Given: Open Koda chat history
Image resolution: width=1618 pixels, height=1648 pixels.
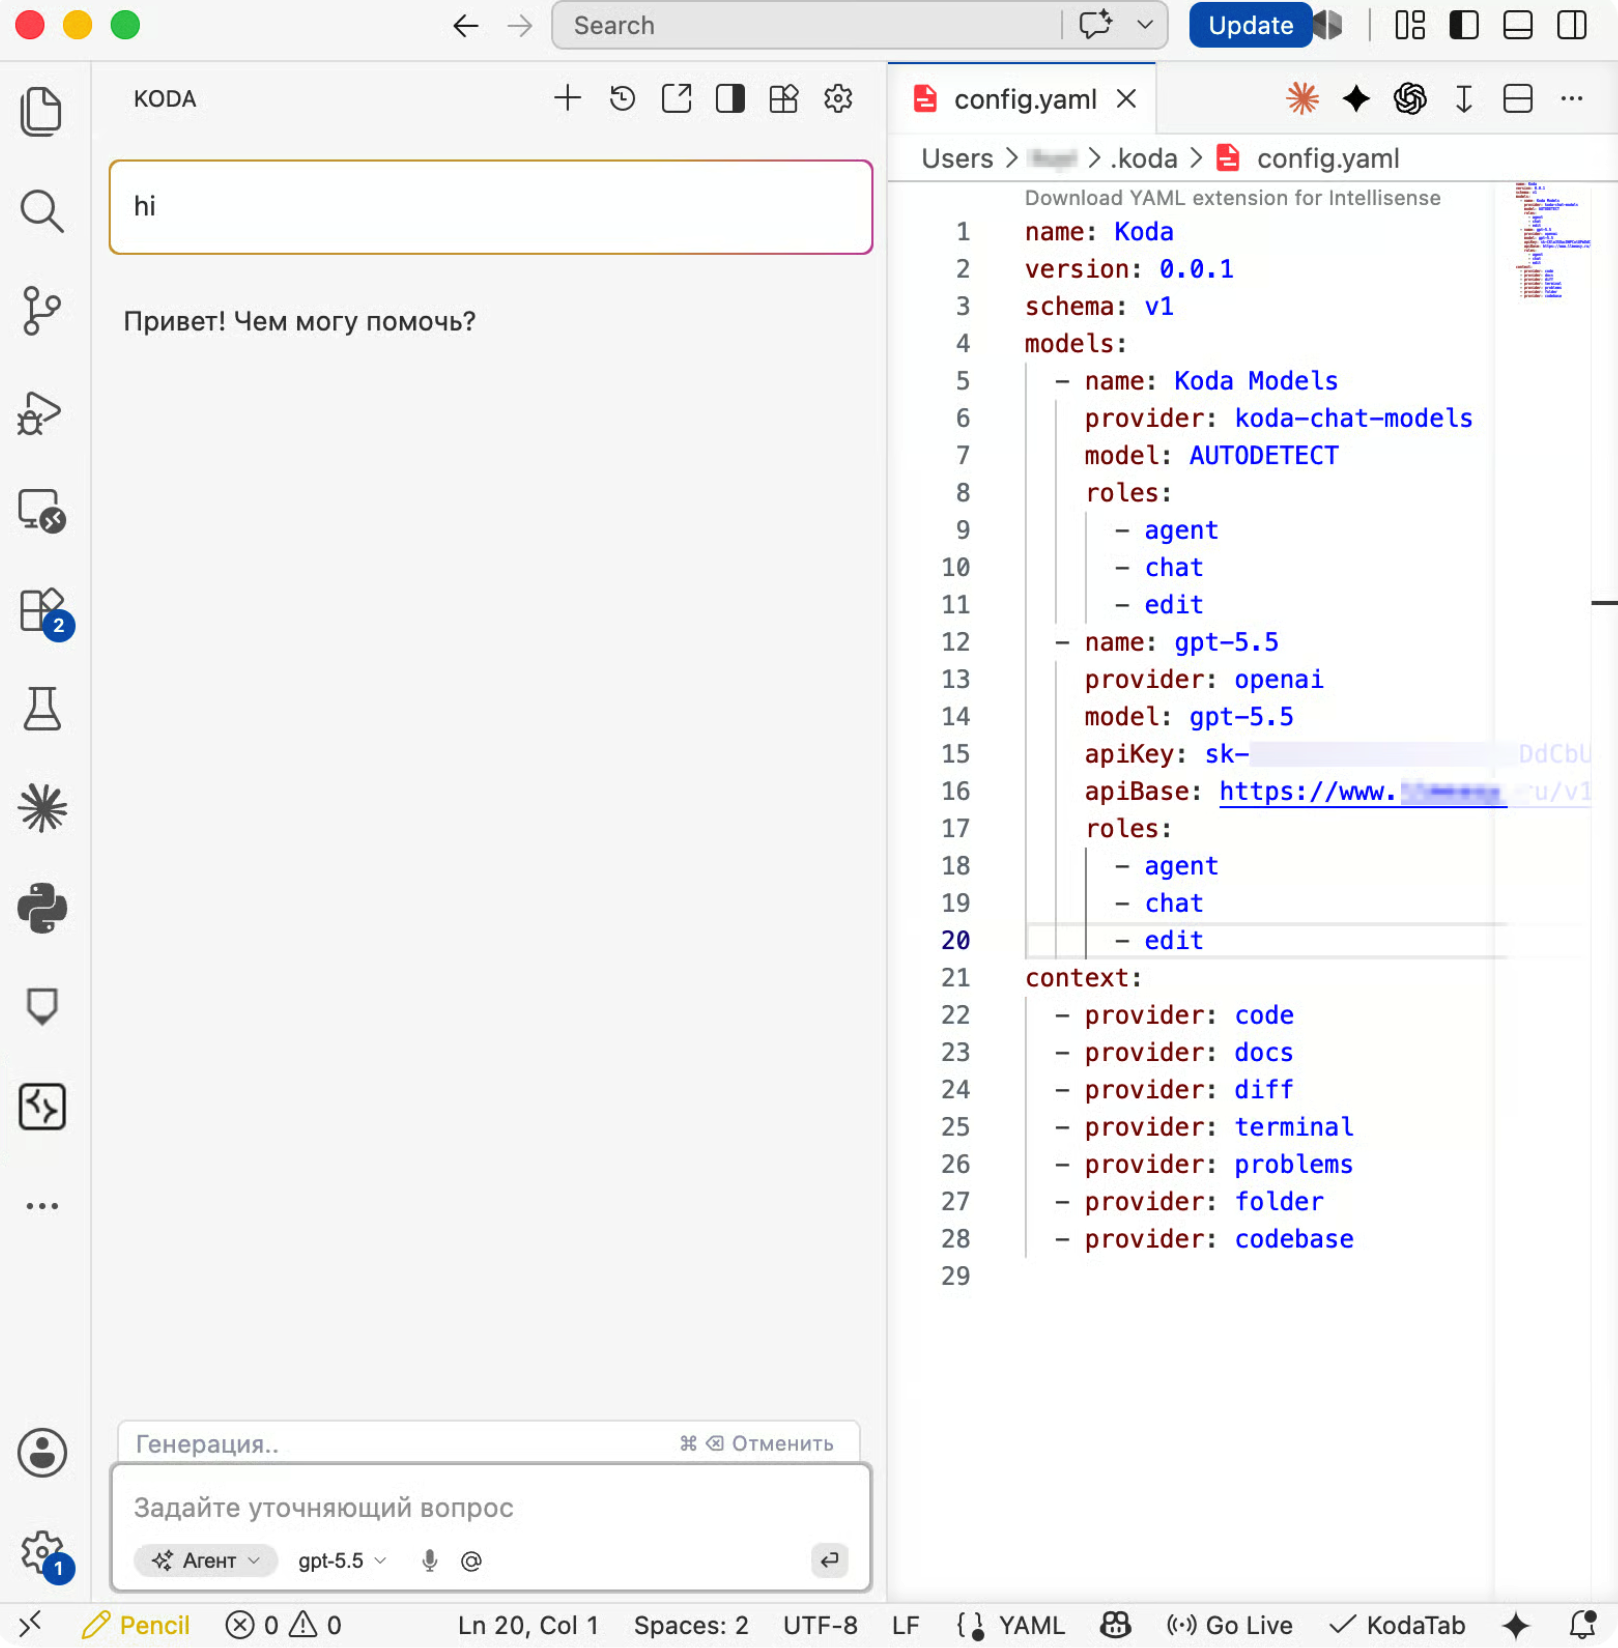Looking at the screenshot, I should [622, 98].
